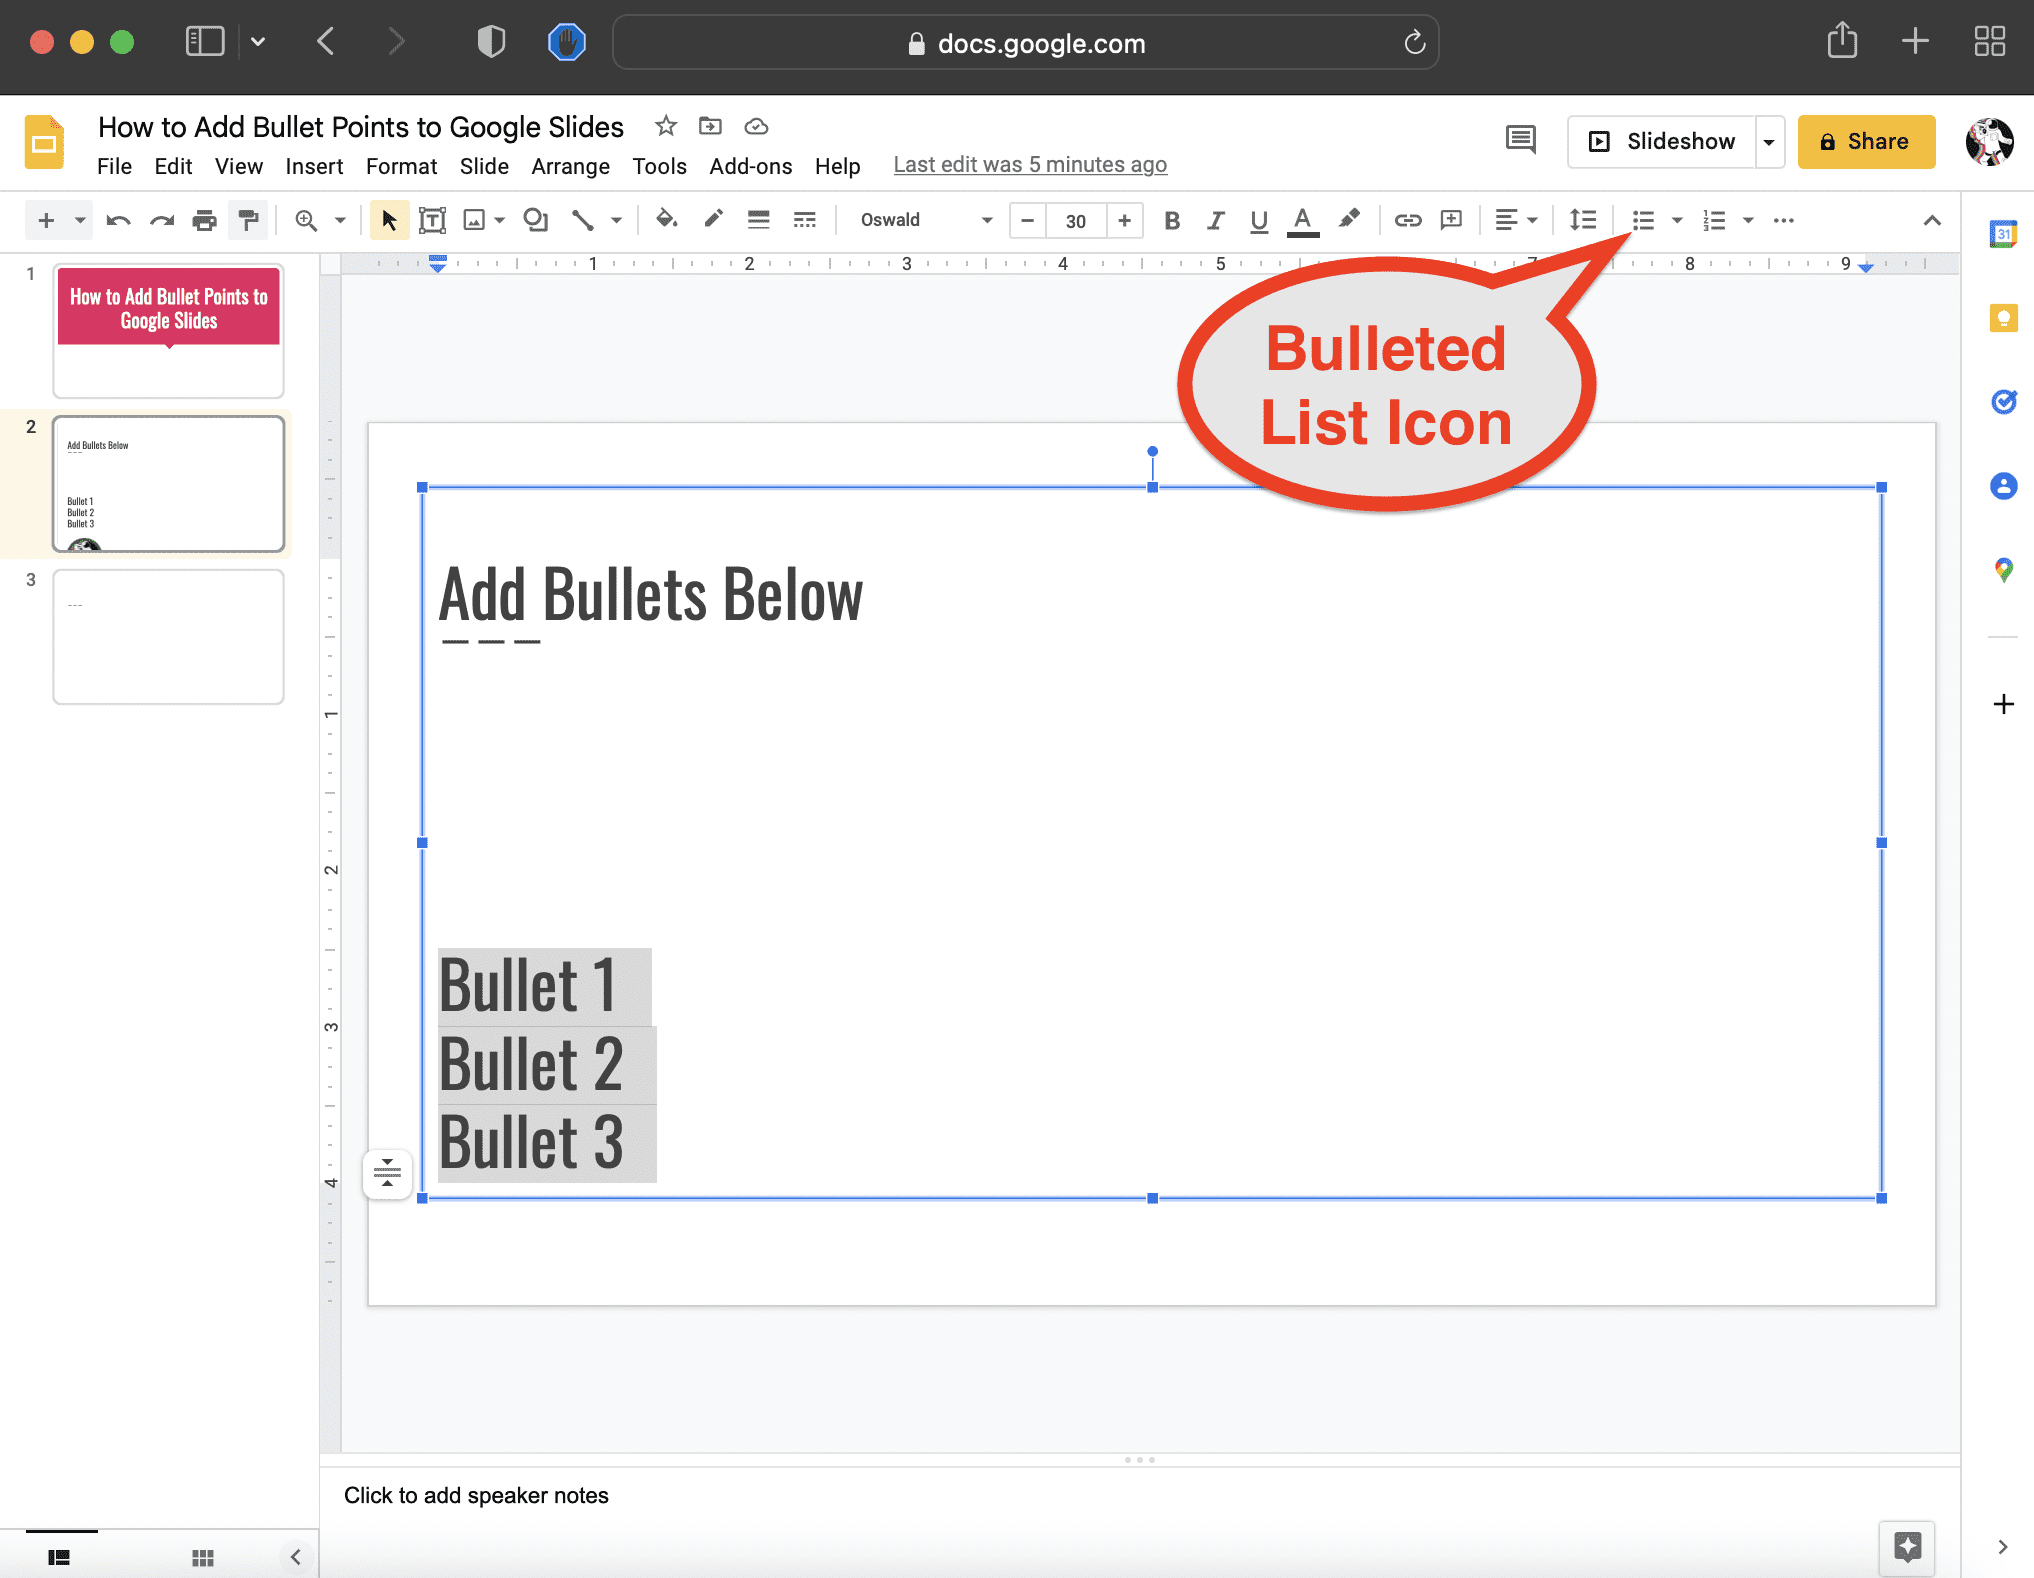
Task: Star this presentation
Action: click(666, 126)
